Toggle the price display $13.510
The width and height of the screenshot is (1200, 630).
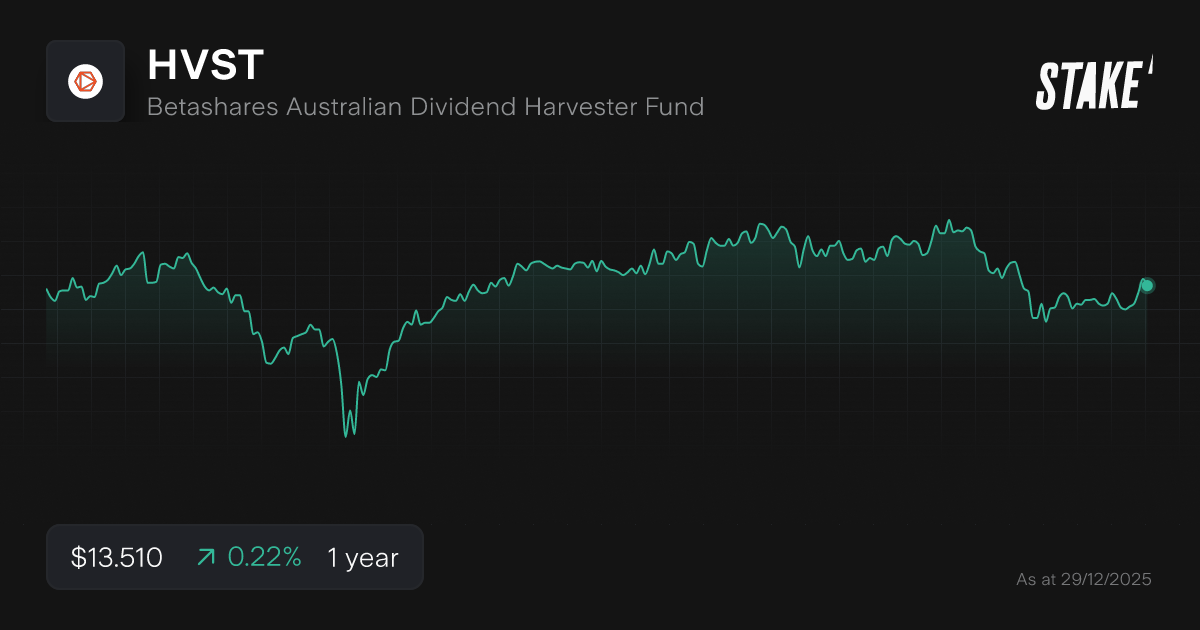tap(116, 557)
